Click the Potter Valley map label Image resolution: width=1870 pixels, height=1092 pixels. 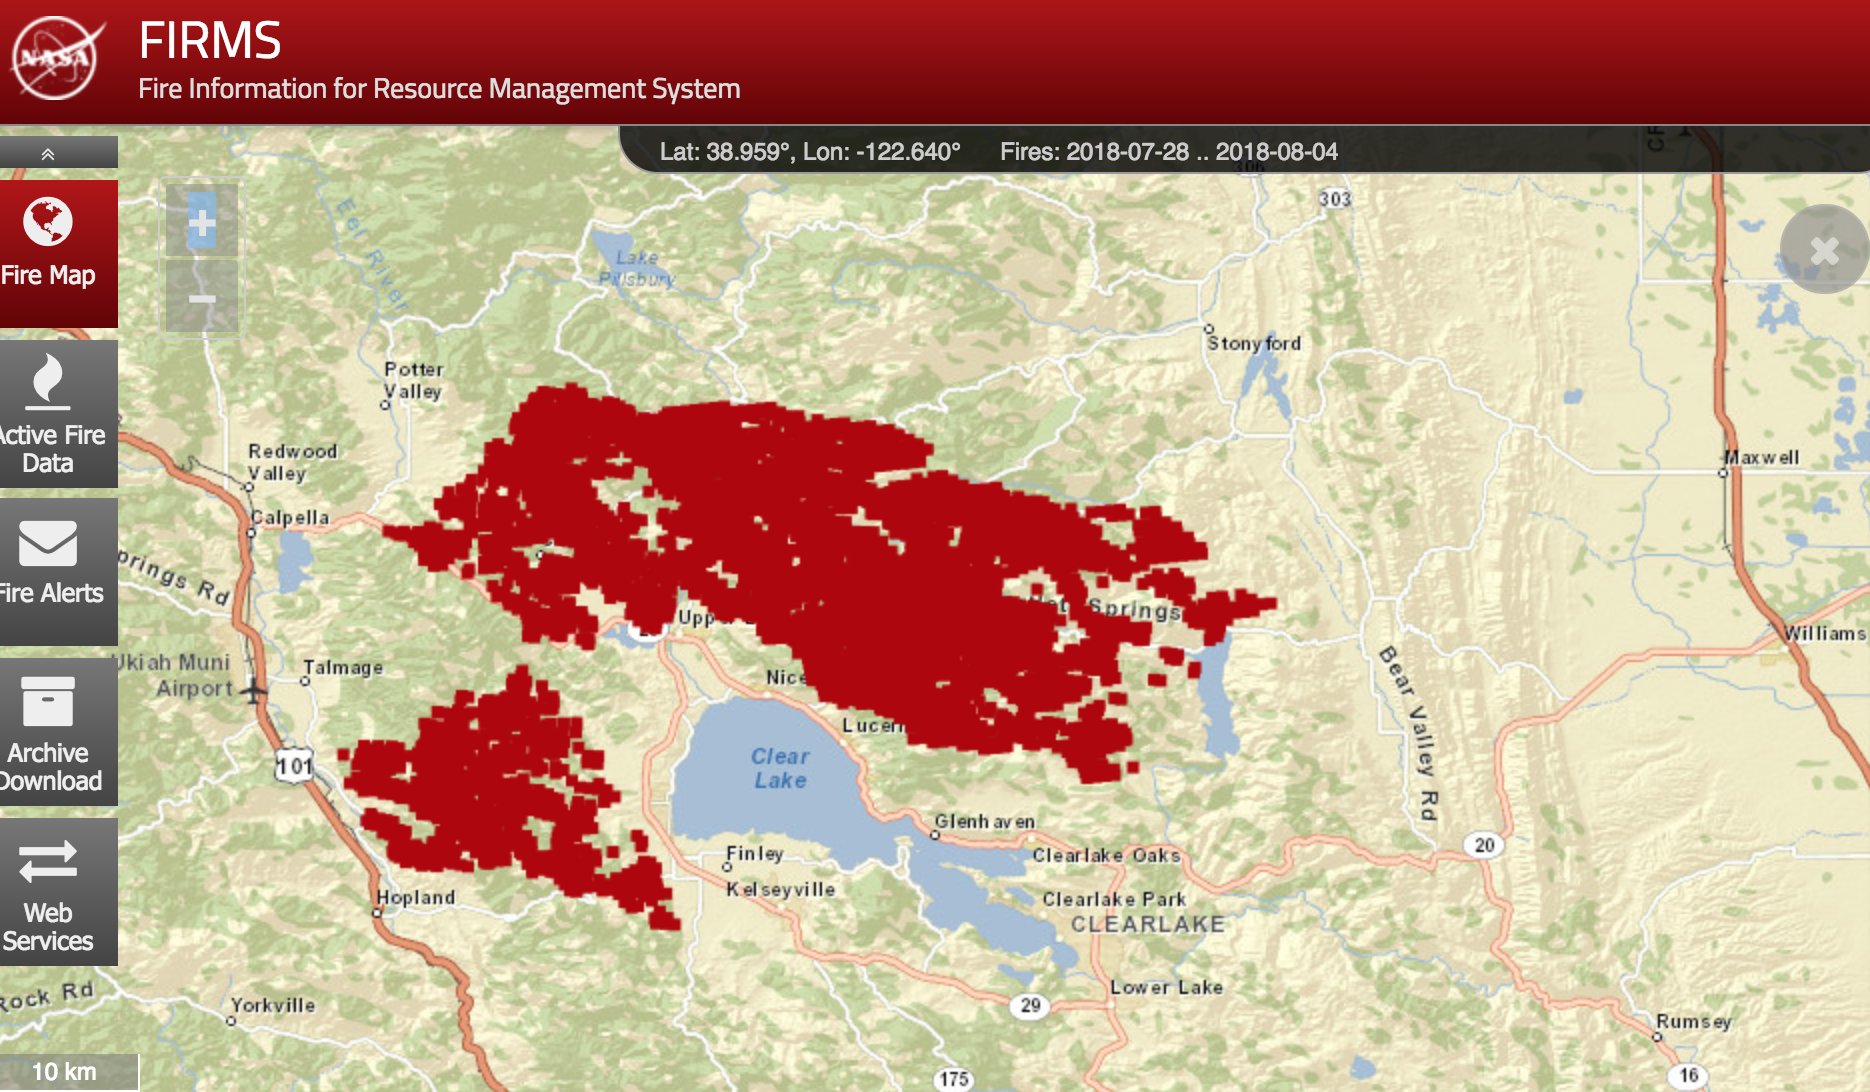point(414,380)
